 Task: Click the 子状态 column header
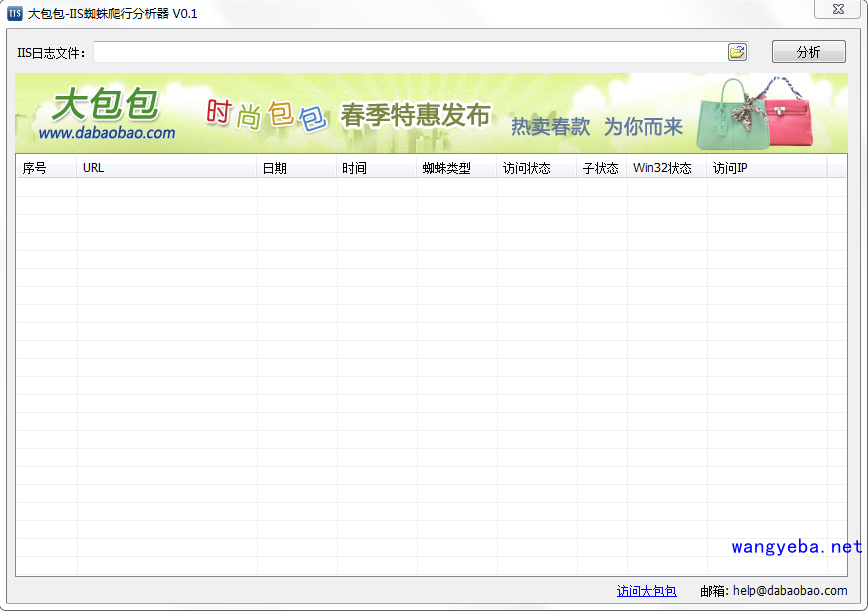pos(602,168)
